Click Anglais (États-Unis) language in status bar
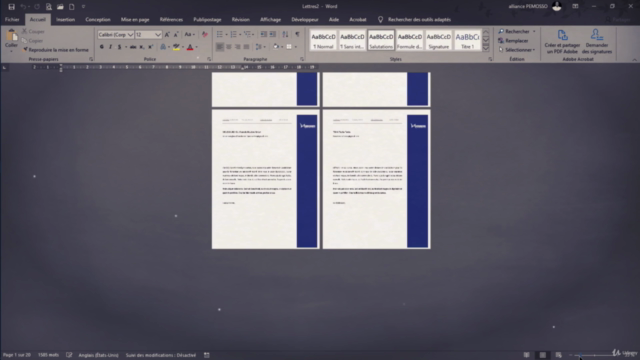The image size is (640, 360). click(x=98, y=355)
